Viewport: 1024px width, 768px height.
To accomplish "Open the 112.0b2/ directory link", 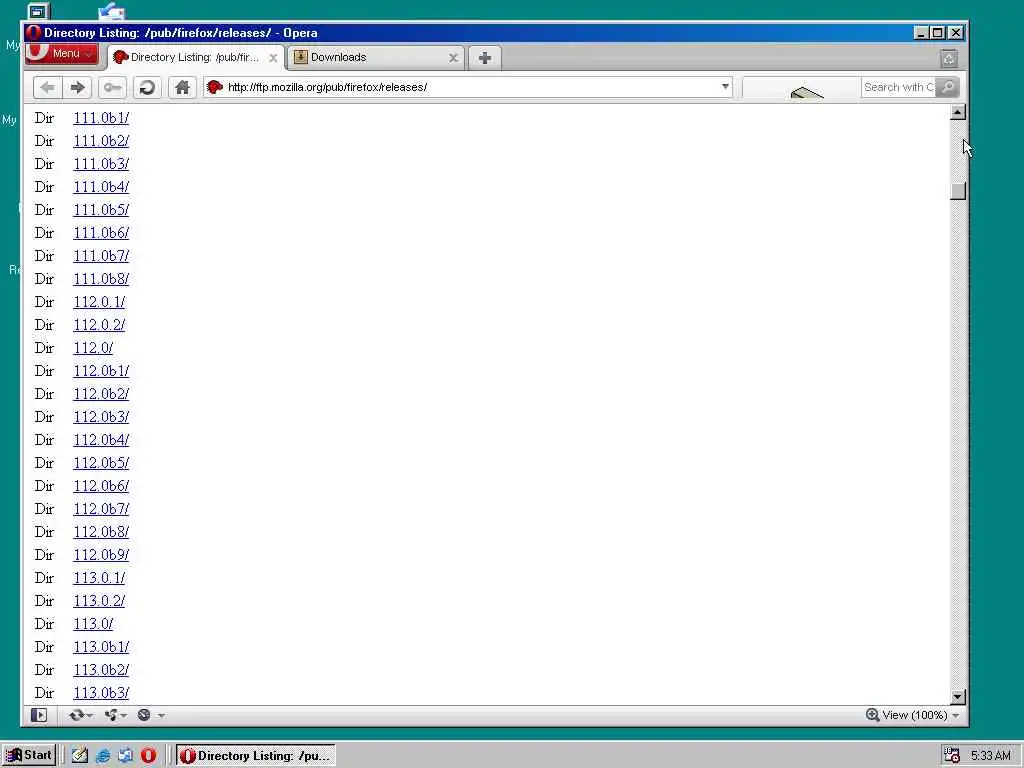I will pos(101,394).
